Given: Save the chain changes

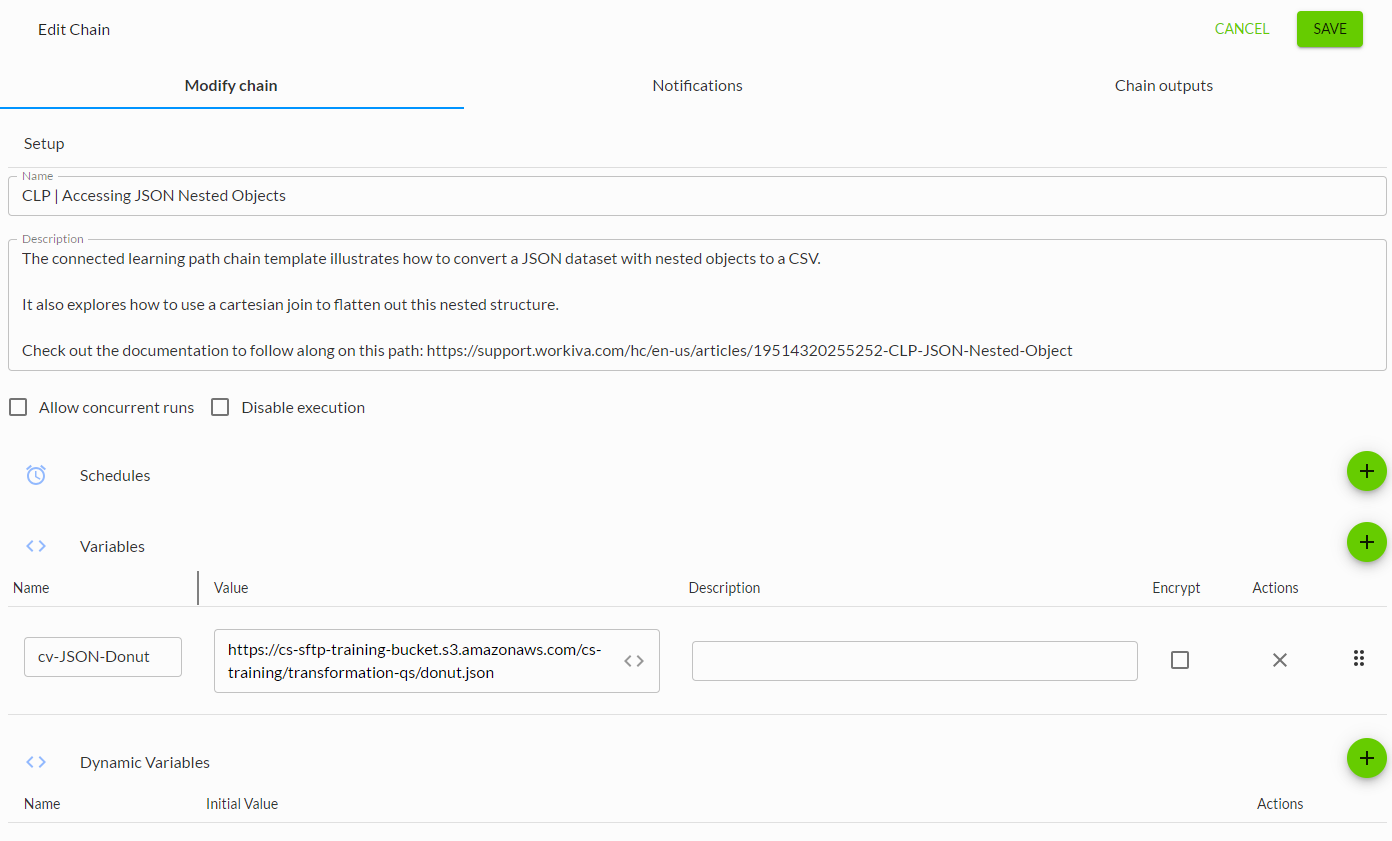Looking at the screenshot, I should pyautogui.click(x=1329, y=29).
